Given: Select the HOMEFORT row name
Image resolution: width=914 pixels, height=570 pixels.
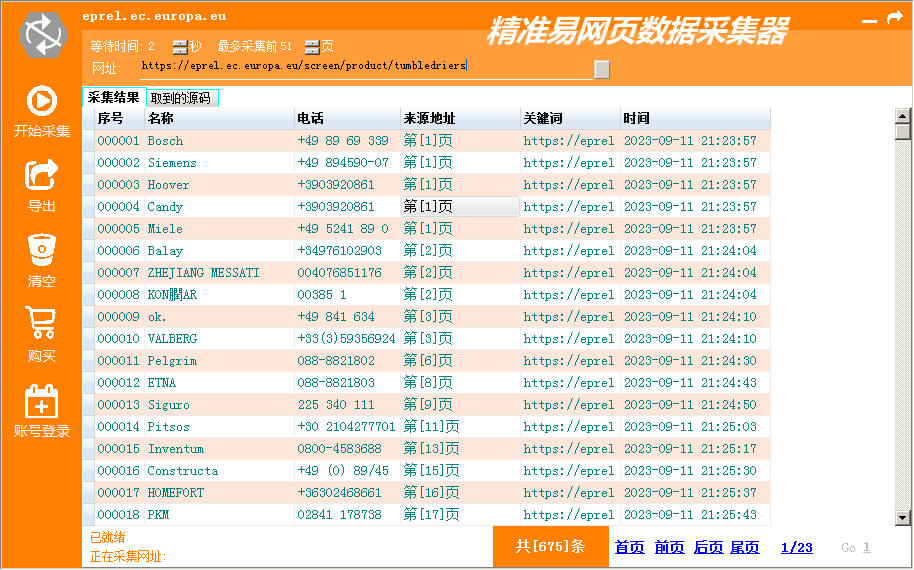Looking at the screenshot, I should tap(175, 493).
